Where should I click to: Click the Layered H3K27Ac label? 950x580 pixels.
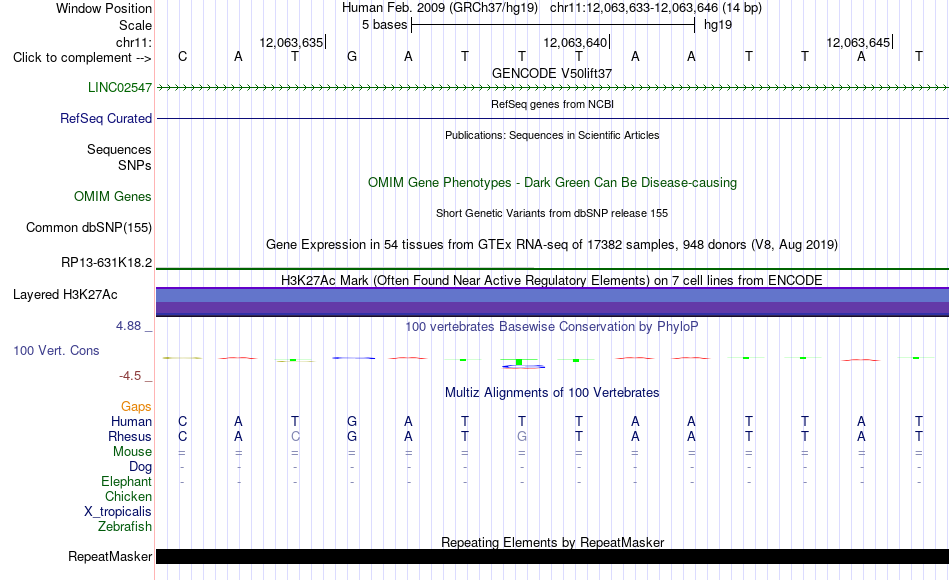(65, 295)
